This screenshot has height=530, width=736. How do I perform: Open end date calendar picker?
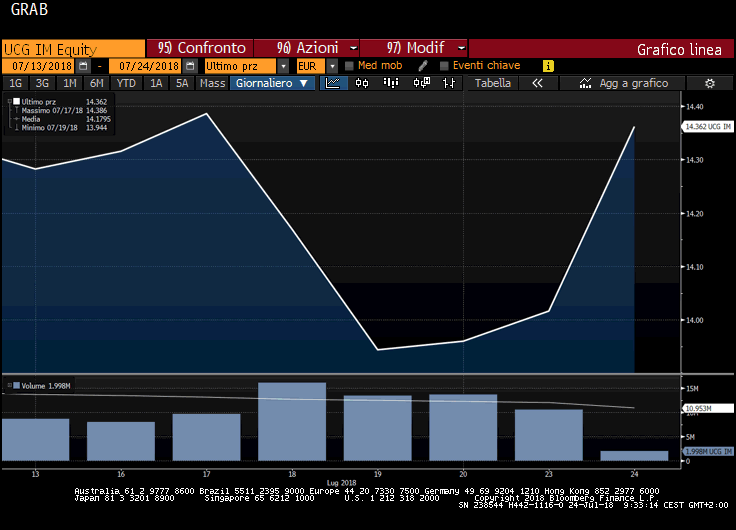[190, 66]
